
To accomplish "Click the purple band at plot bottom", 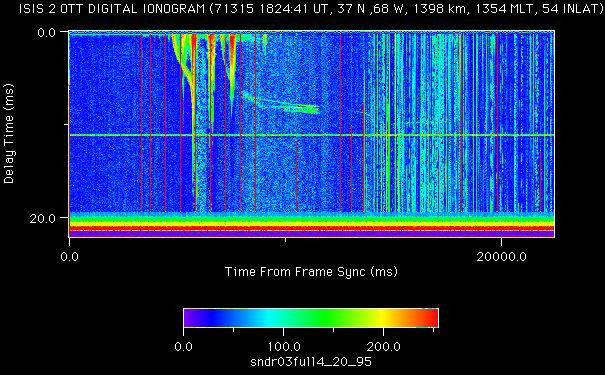I will click(x=312, y=234).
